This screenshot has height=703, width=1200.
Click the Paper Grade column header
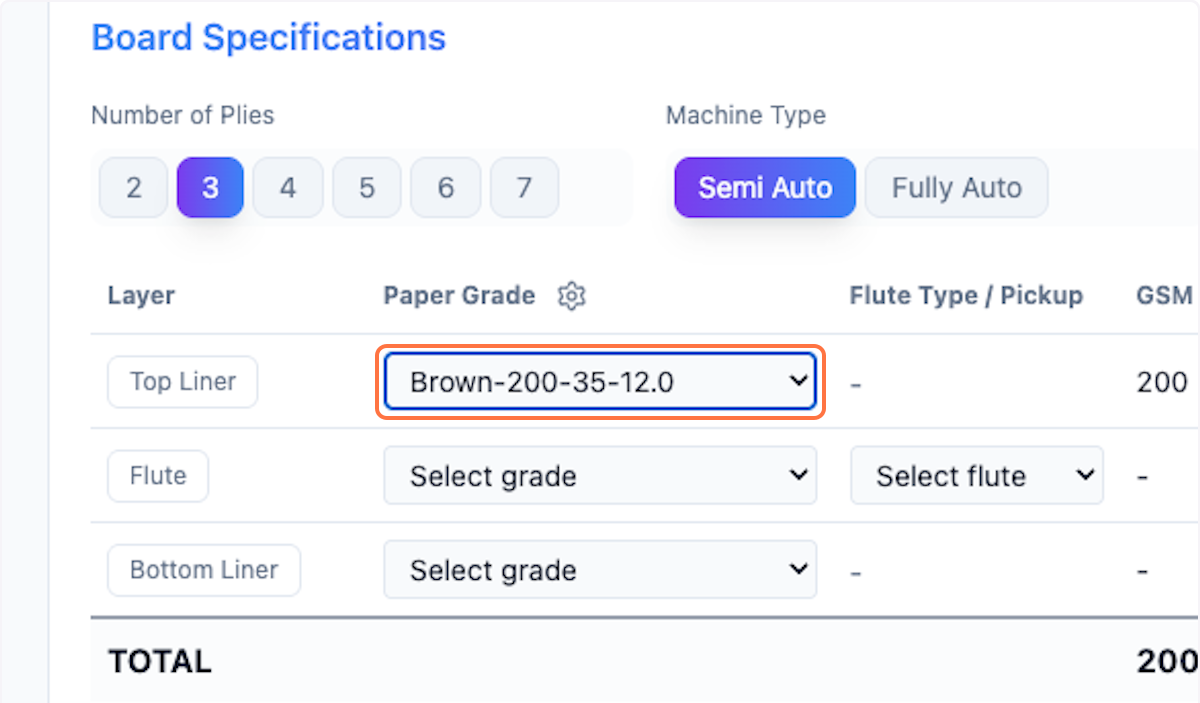click(x=459, y=296)
